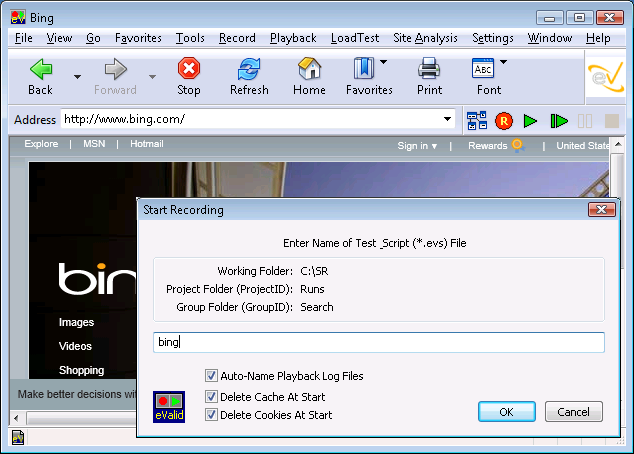Viewport: 634px width, 454px height.
Task: Click the green step playback icon
Action: (559, 121)
